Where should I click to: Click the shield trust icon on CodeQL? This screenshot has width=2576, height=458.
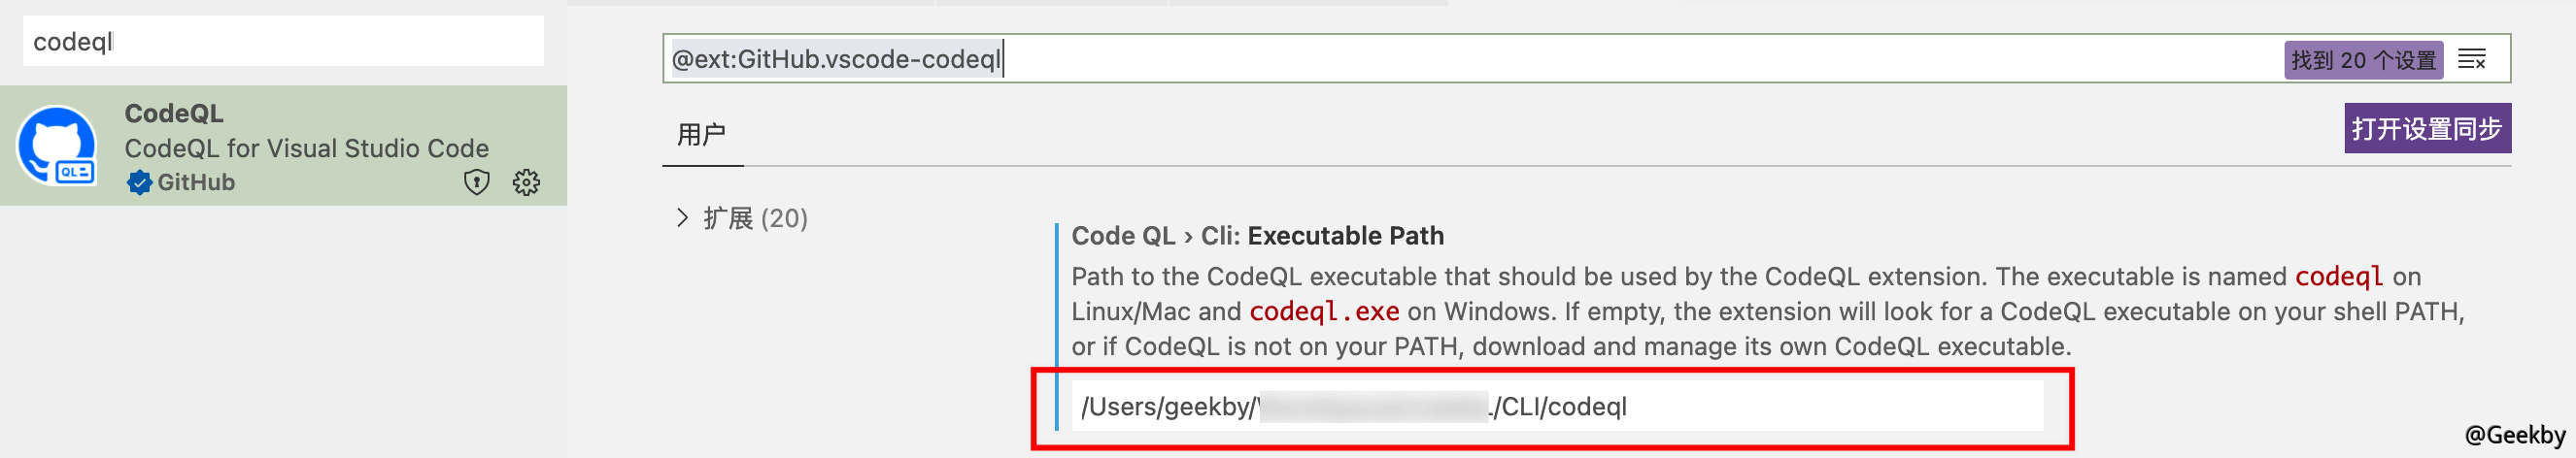pyautogui.click(x=477, y=182)
